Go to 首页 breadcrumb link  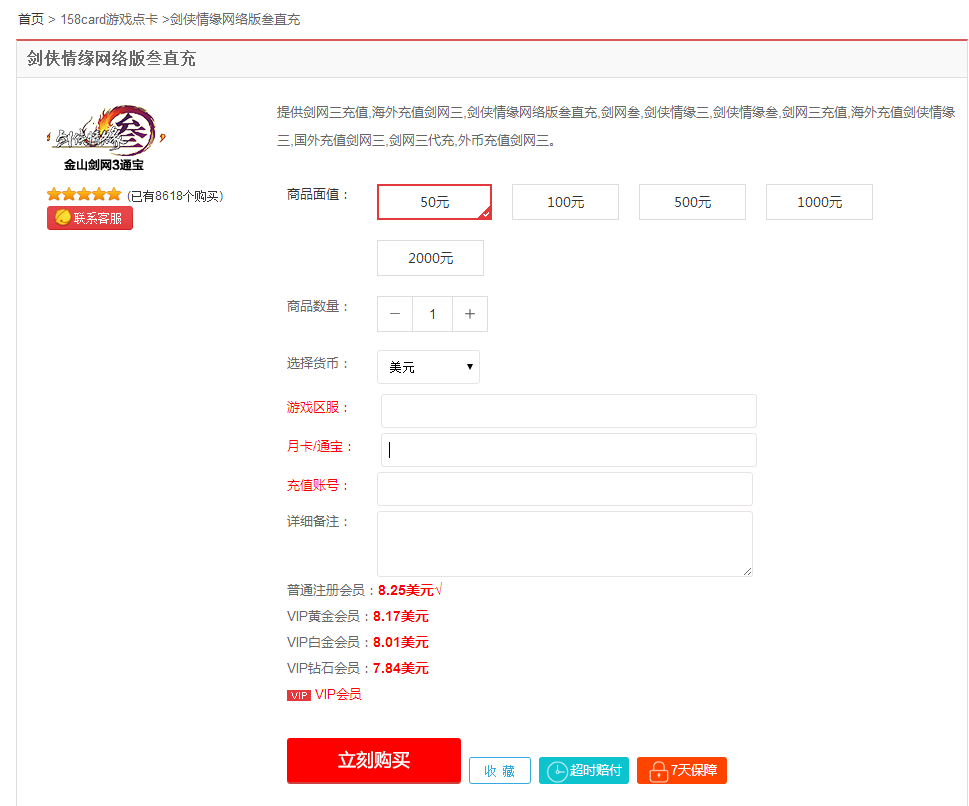click(x=31, y=19)
